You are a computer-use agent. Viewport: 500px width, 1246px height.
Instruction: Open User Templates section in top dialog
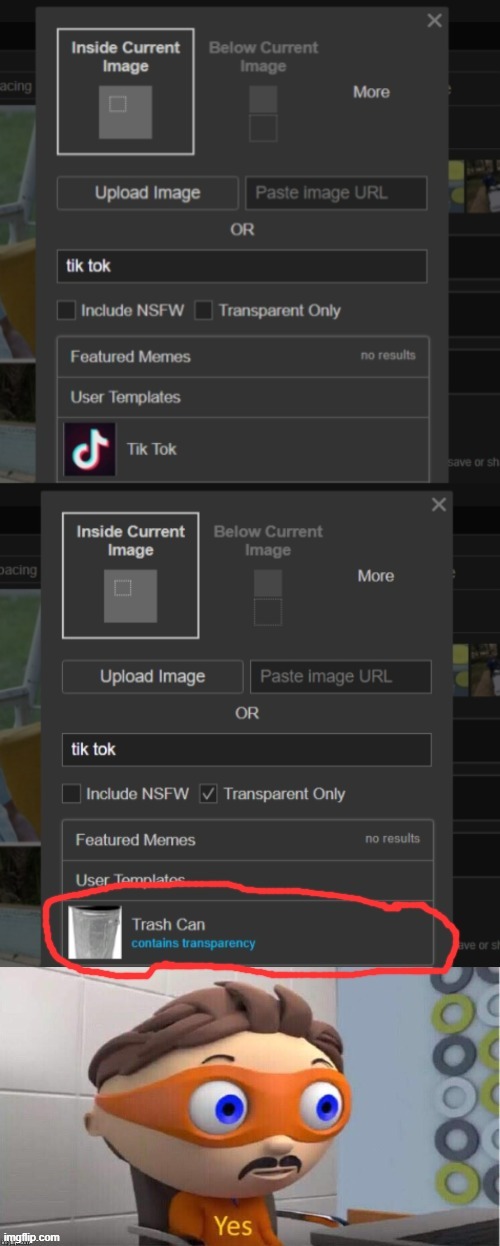pyautogui.click(x=243, y=397)
